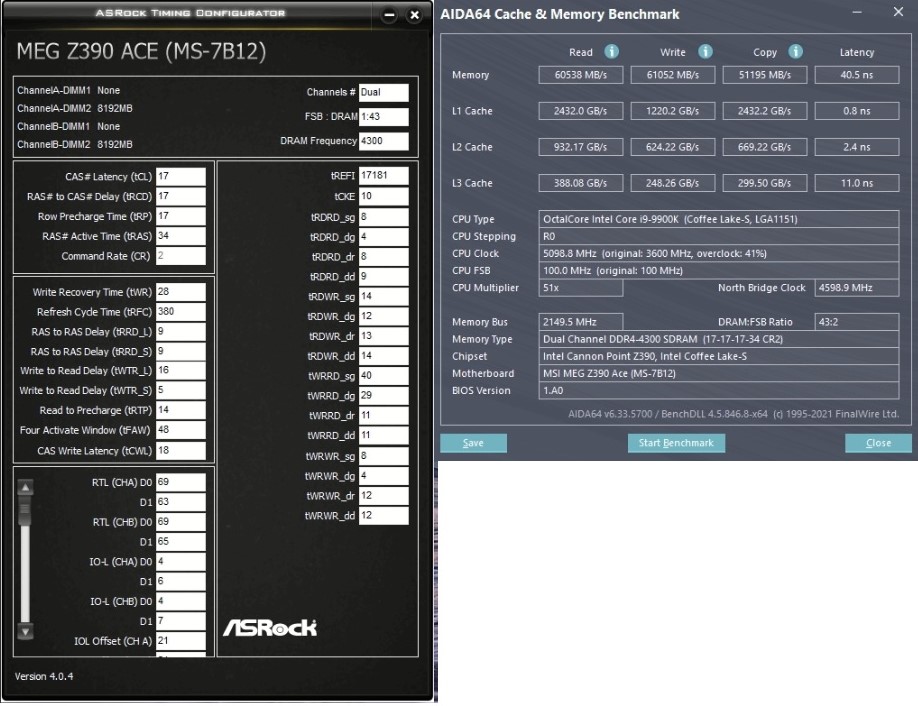Click the Memory Type DDR4-4300 field

click(718, 339)
